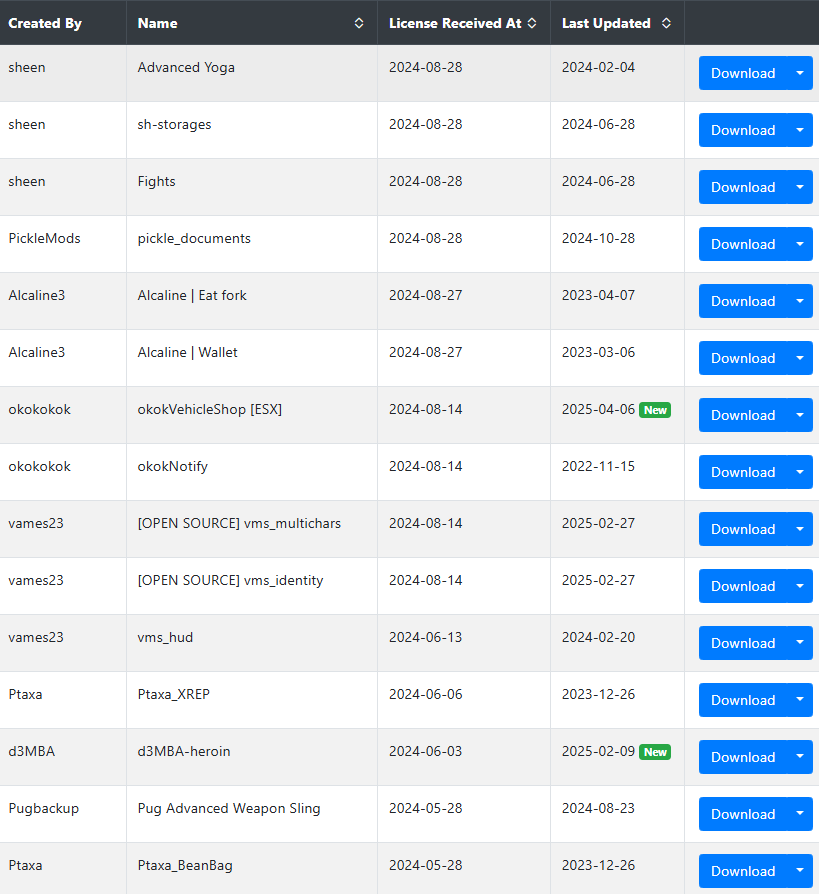Expand Ptaxa_BeanBag download dropdown caret

800,871
